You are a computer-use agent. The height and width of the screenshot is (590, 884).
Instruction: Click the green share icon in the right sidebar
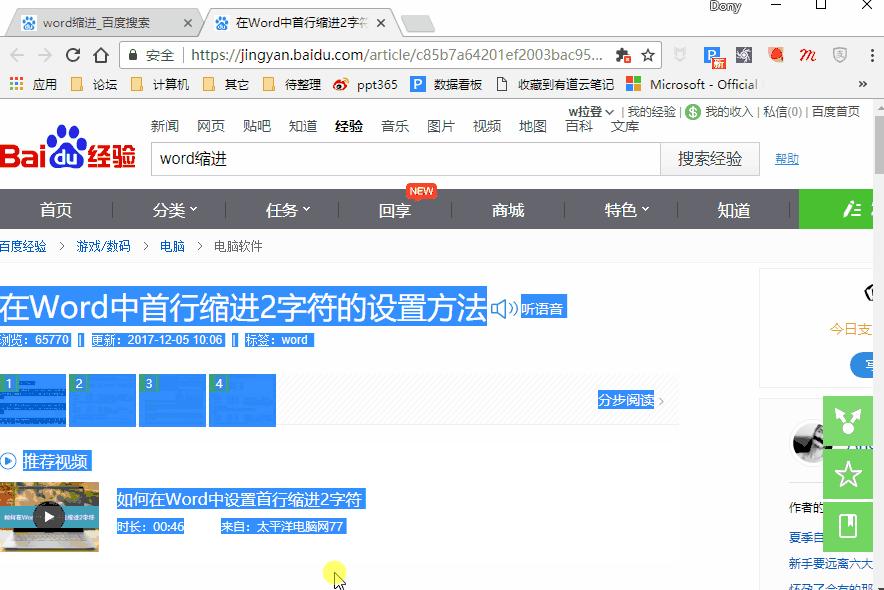[x=848, y=421]
